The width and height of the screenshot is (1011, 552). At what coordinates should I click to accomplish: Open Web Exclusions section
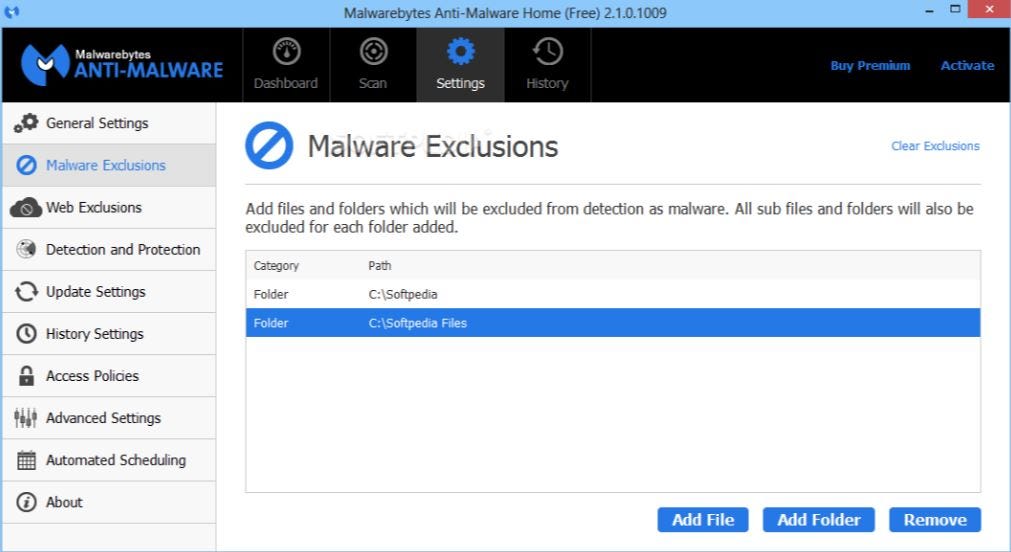click(x=109, y=208)
